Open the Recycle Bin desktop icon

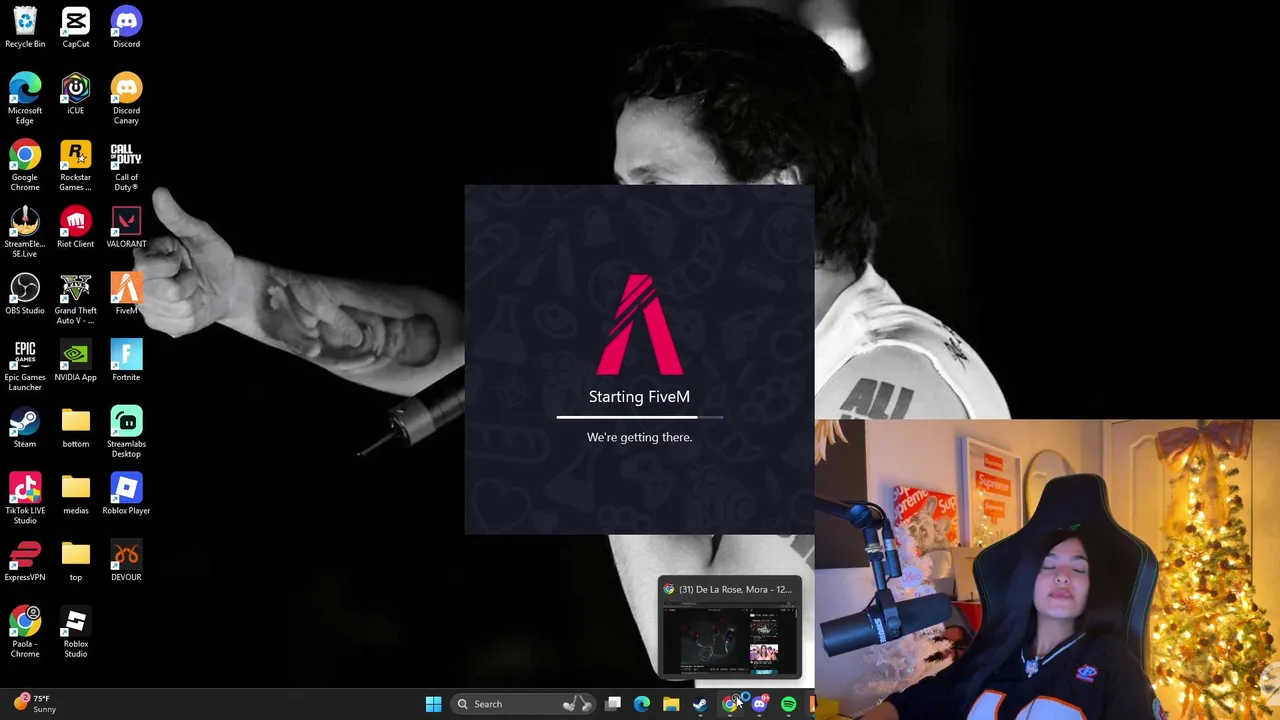click(25, 27)
